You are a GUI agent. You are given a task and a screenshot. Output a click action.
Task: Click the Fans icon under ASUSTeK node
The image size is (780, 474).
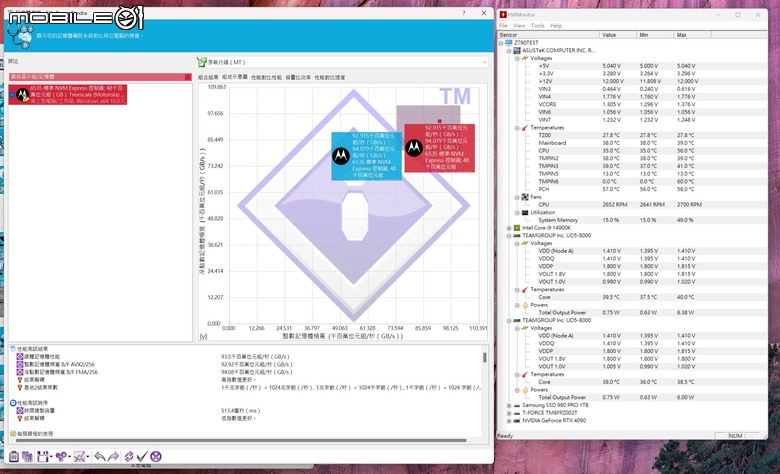pos(525,197)
